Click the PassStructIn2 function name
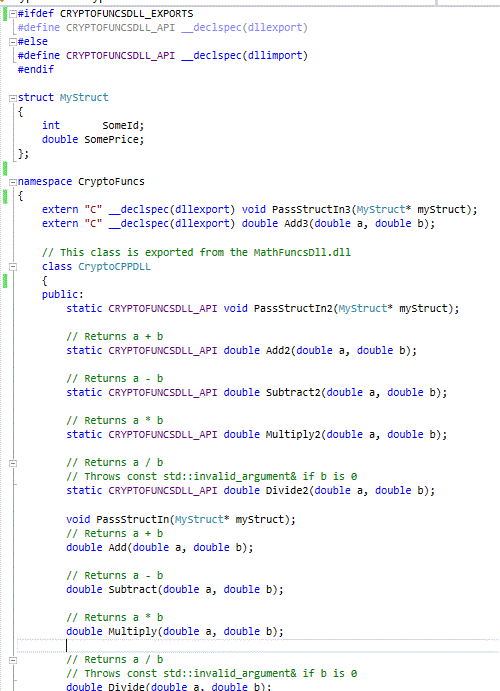The height and width of the screenshot is (691, 500). point(293,308)
